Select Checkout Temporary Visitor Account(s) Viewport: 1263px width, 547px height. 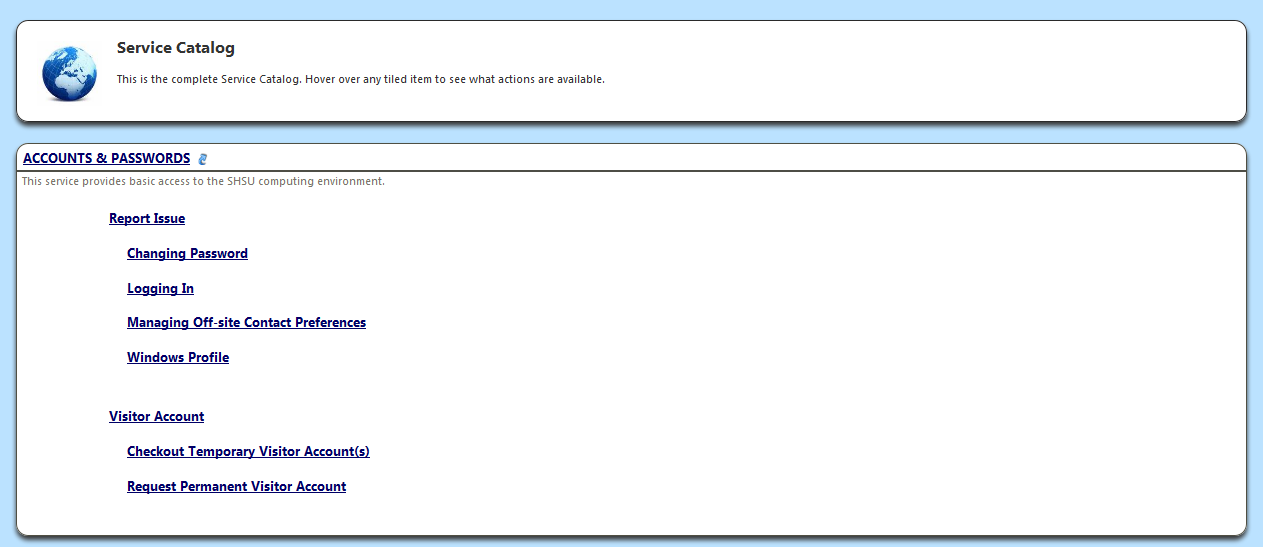pos(248,451)
